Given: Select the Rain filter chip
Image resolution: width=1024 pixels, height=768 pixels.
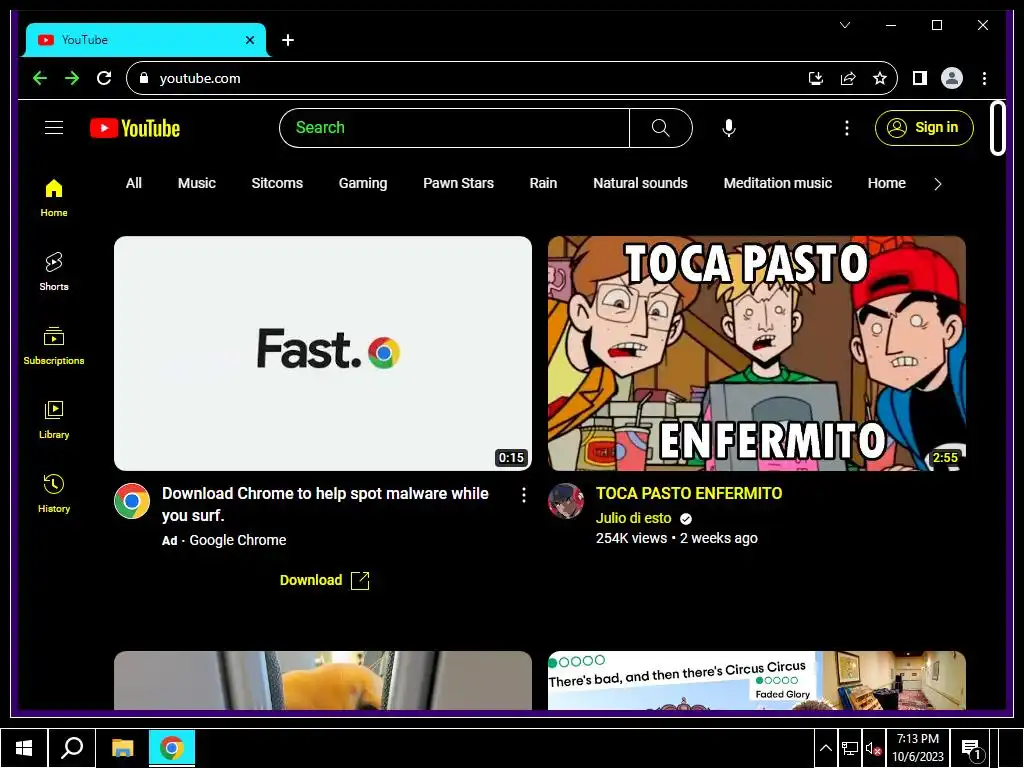Looking at the screenshot, I should coord(543,184).
